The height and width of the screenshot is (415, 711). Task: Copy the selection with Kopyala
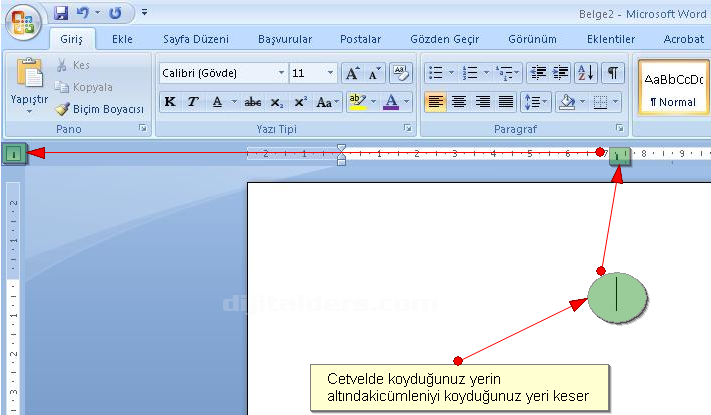83,87
